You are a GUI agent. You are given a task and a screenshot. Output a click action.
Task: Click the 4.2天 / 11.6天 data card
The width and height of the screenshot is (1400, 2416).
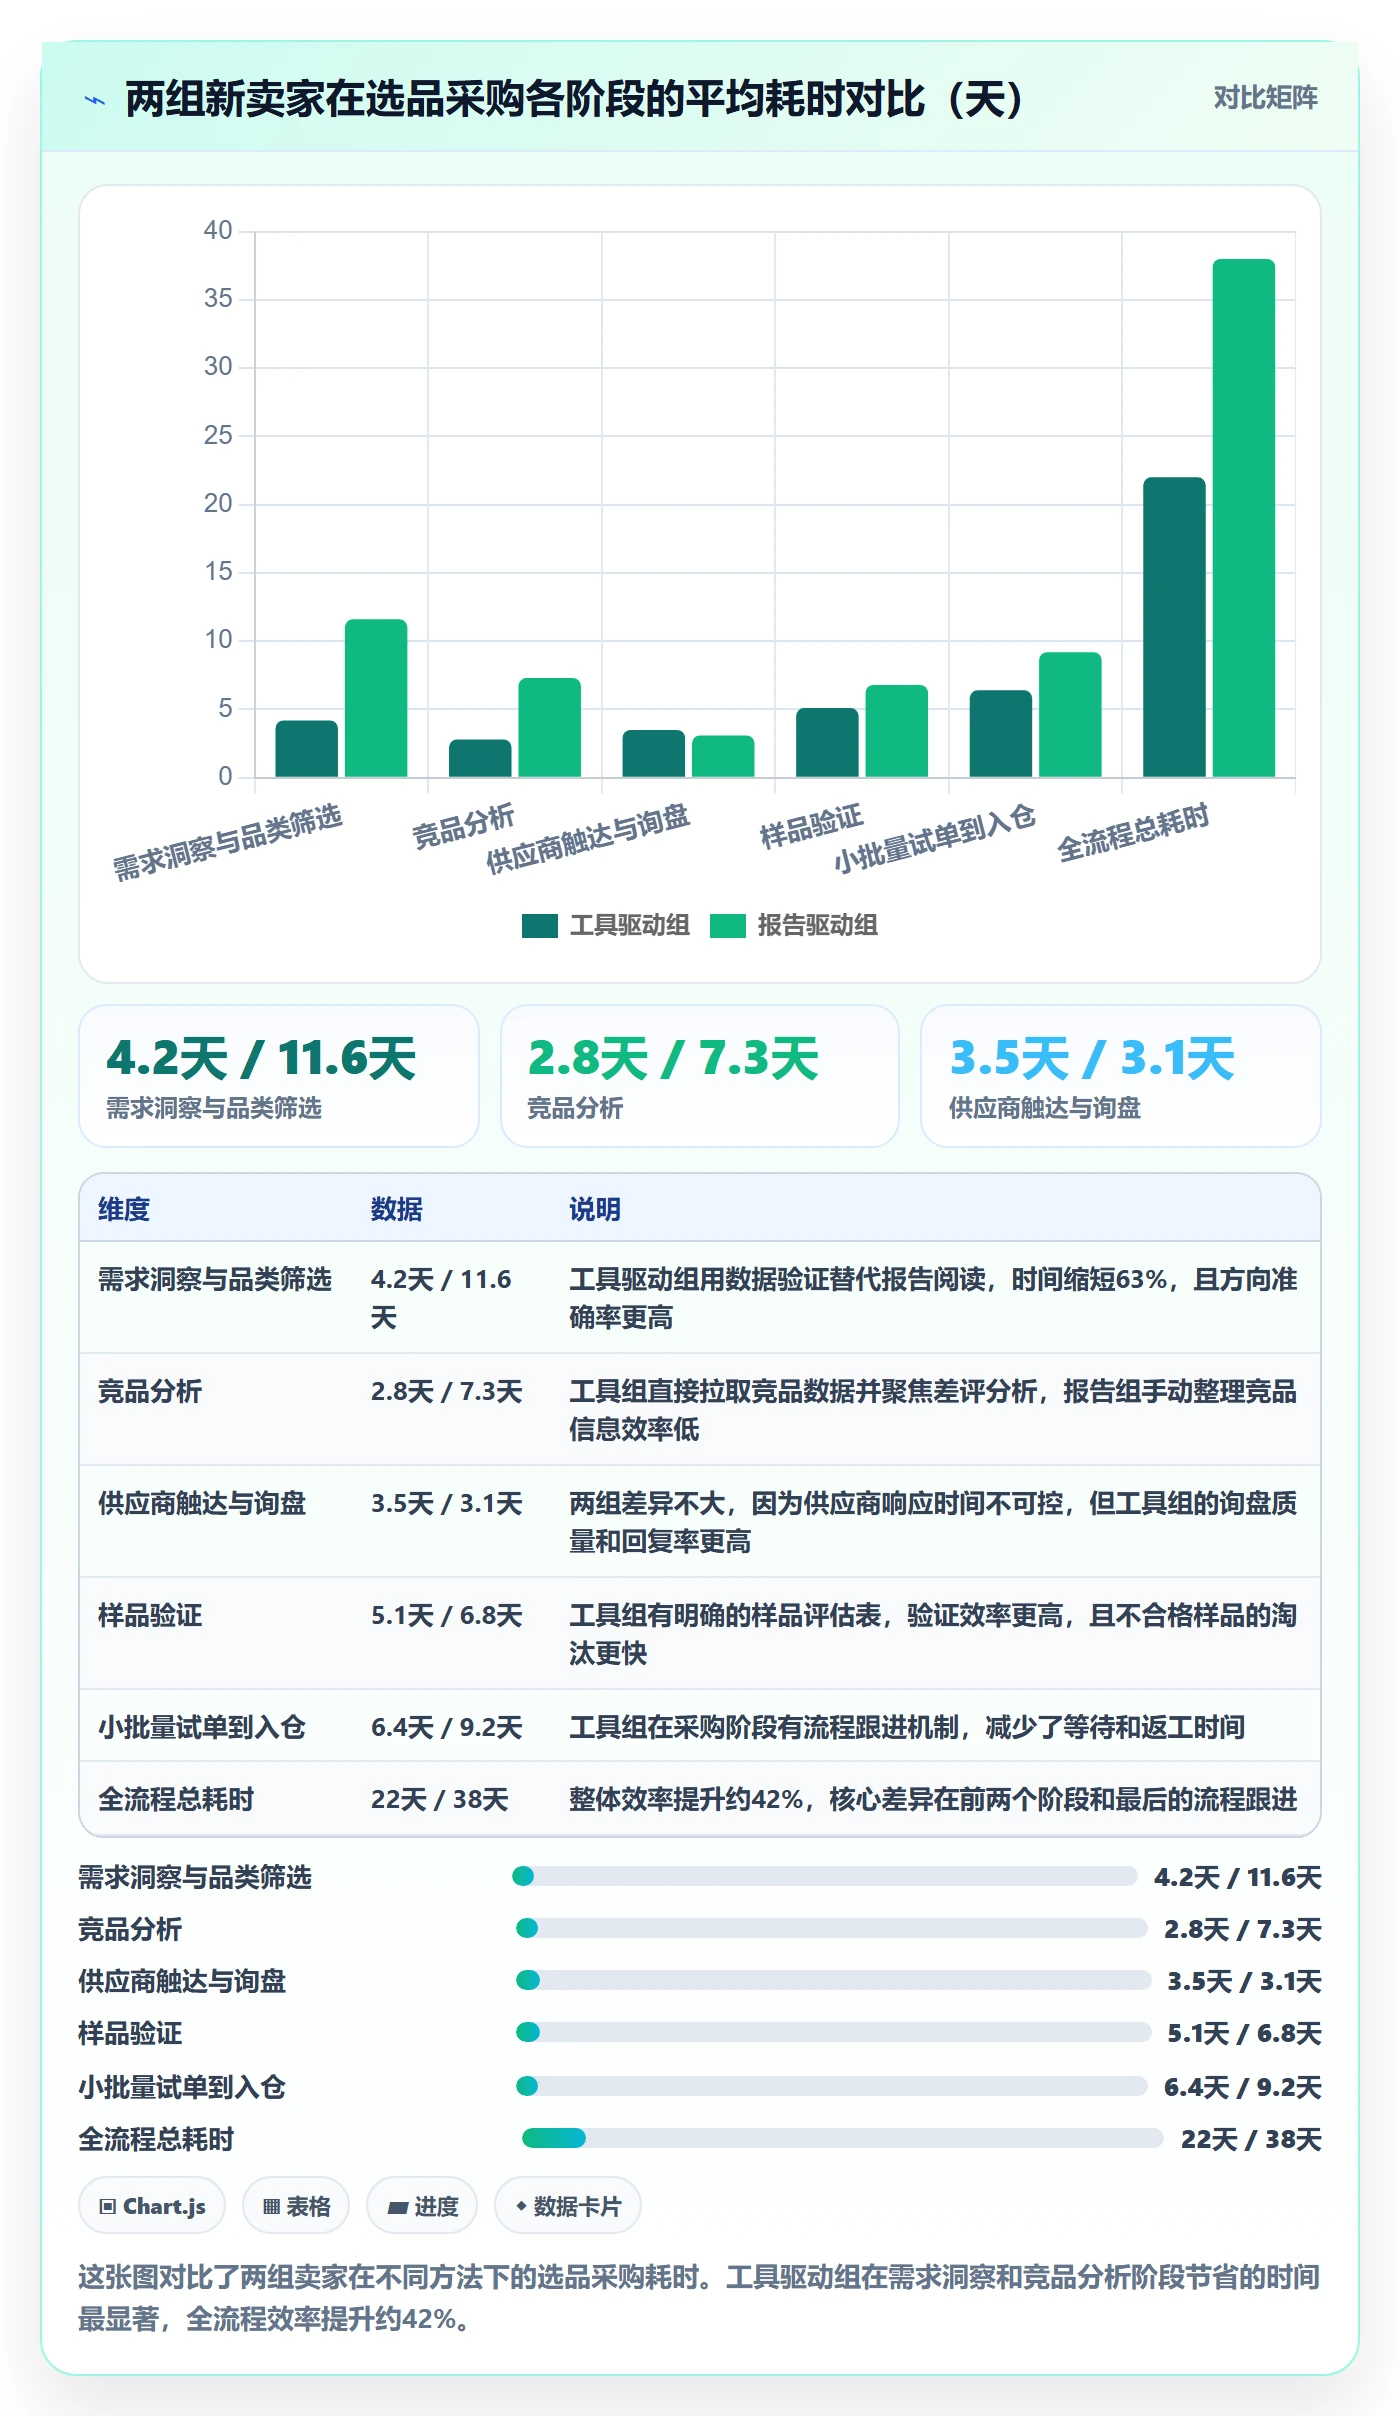pos(279,1076)
